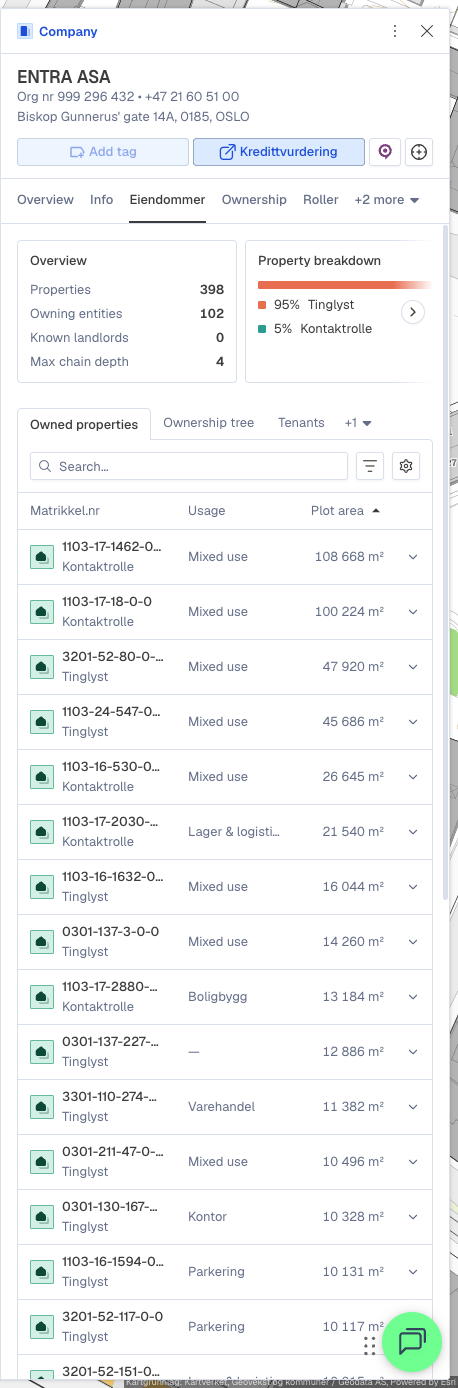The image size is (458, 1388).
Task: Focus the property Search field
Action: (x=189, y=466)
